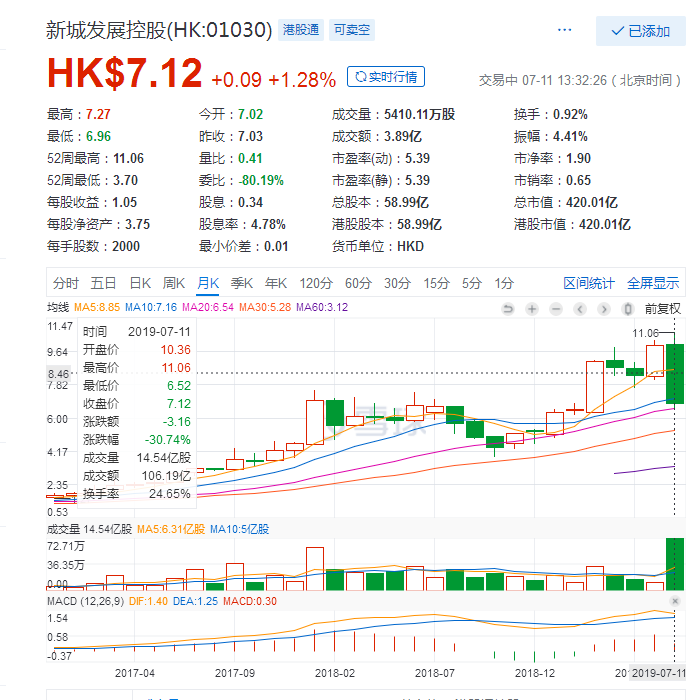This screenshot has width=699, height=700.
Task: Click the 已添加 watchlist button
Action: coord(641,31)
